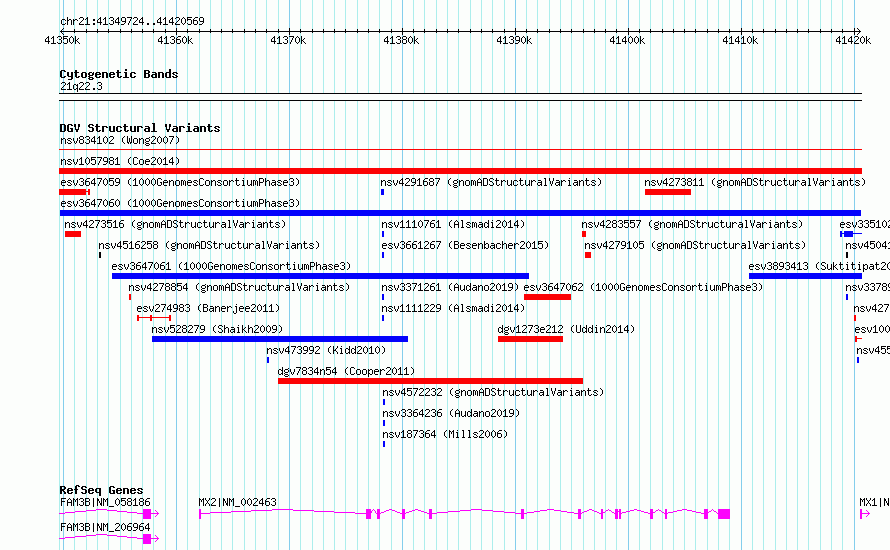Click FAM3B NM_058186 exon block
Viewport: 890px width, 550px height.
coord(147,514)
